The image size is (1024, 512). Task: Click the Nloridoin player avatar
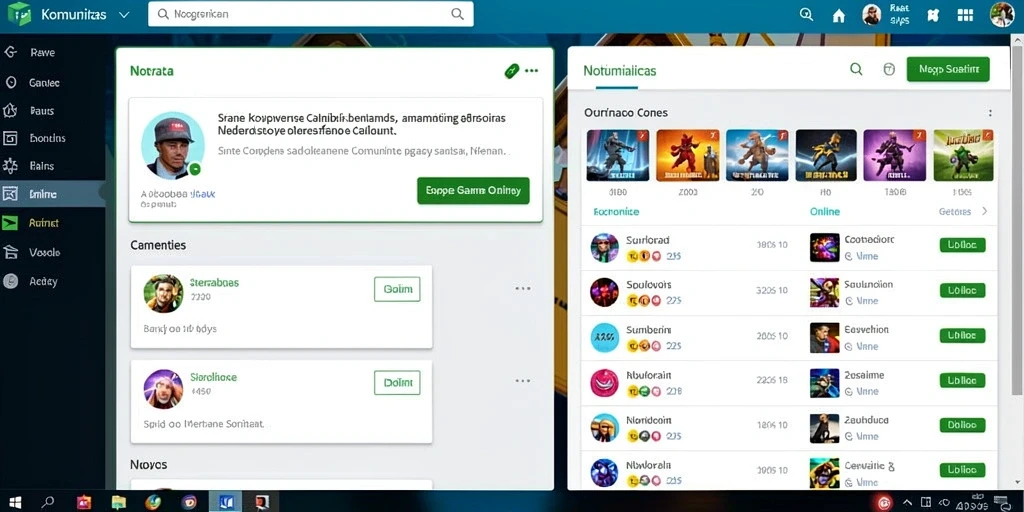pos(604,428)
